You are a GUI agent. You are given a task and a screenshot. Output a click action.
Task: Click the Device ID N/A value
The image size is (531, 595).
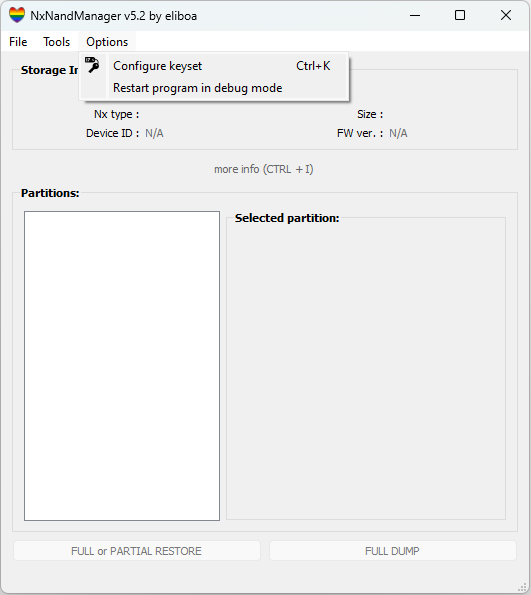154,133
